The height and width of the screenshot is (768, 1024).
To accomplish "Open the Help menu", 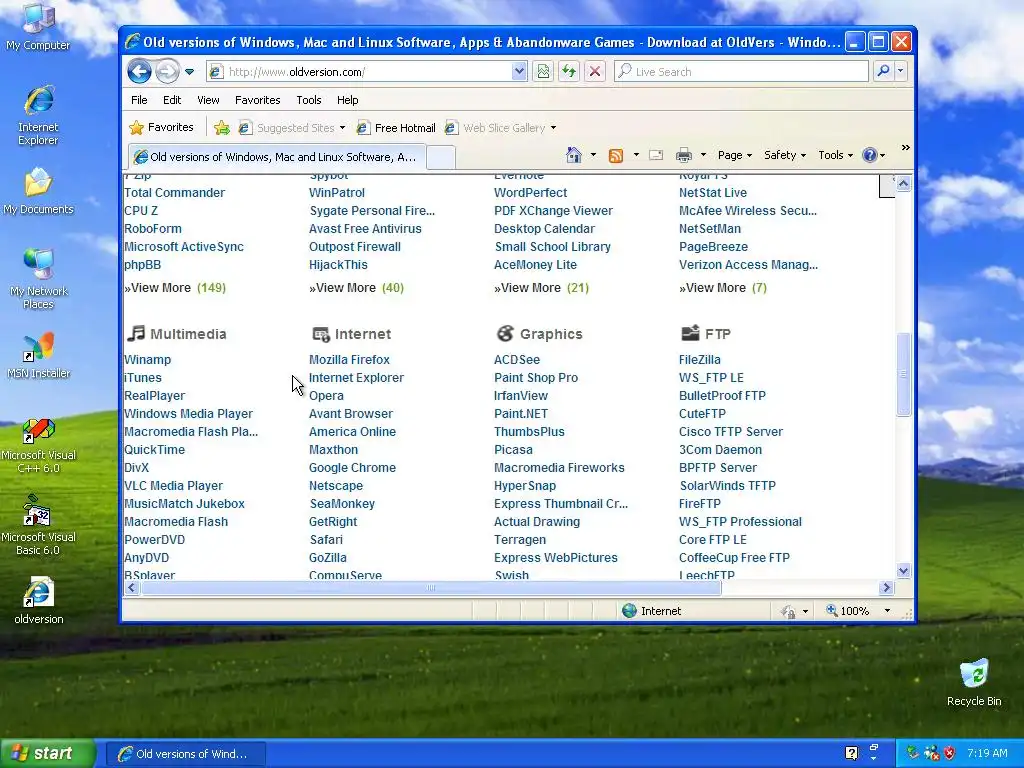I will [347, 100].
